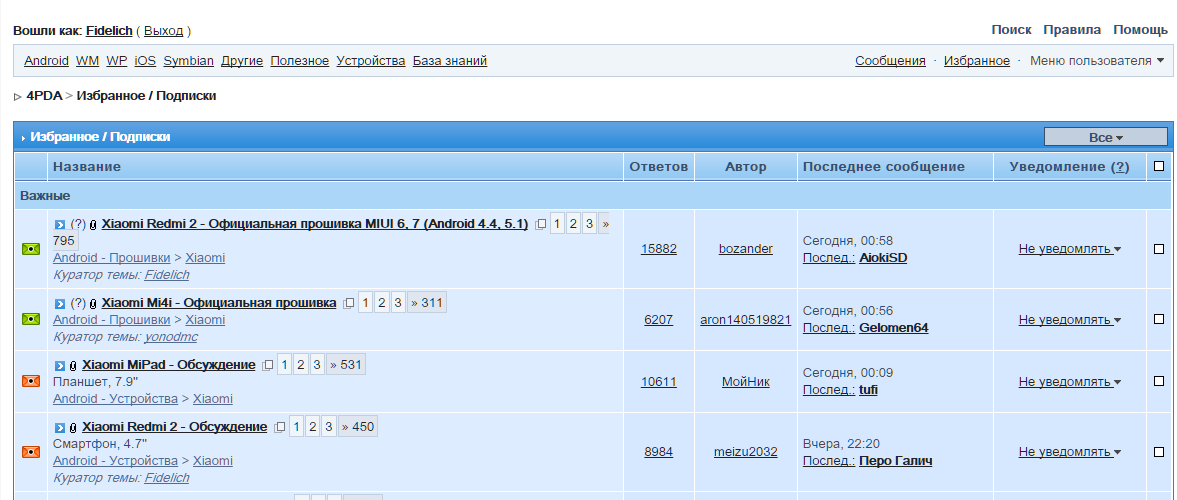The height and width of the screenshot is (500, 1177).
Task: Toggle the select-all checkbox in table header
Action: (x=1159, y=166)
